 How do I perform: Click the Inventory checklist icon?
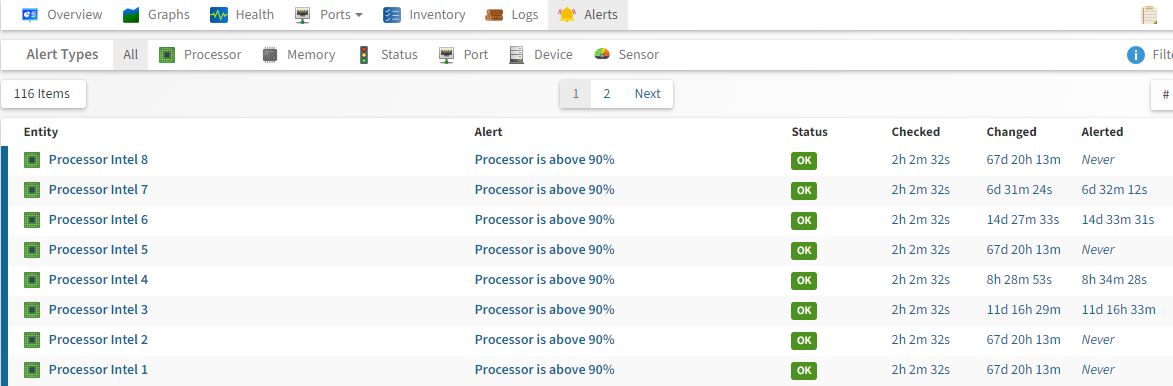(x=392, y=14)
